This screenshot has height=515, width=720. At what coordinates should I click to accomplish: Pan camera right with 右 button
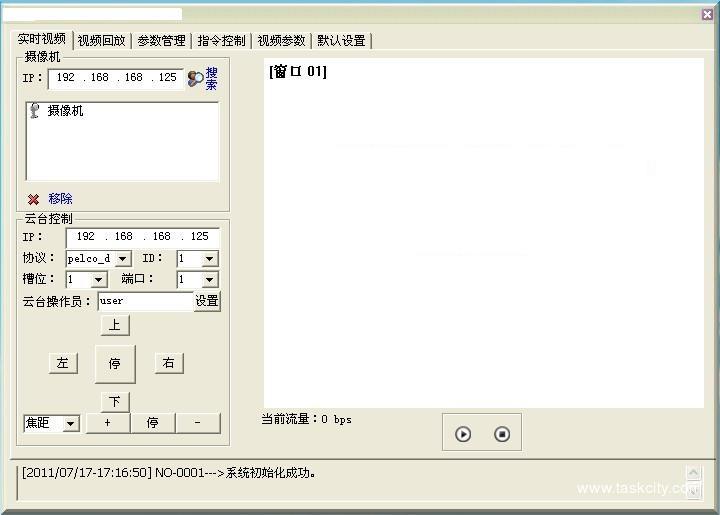point(169,363)
